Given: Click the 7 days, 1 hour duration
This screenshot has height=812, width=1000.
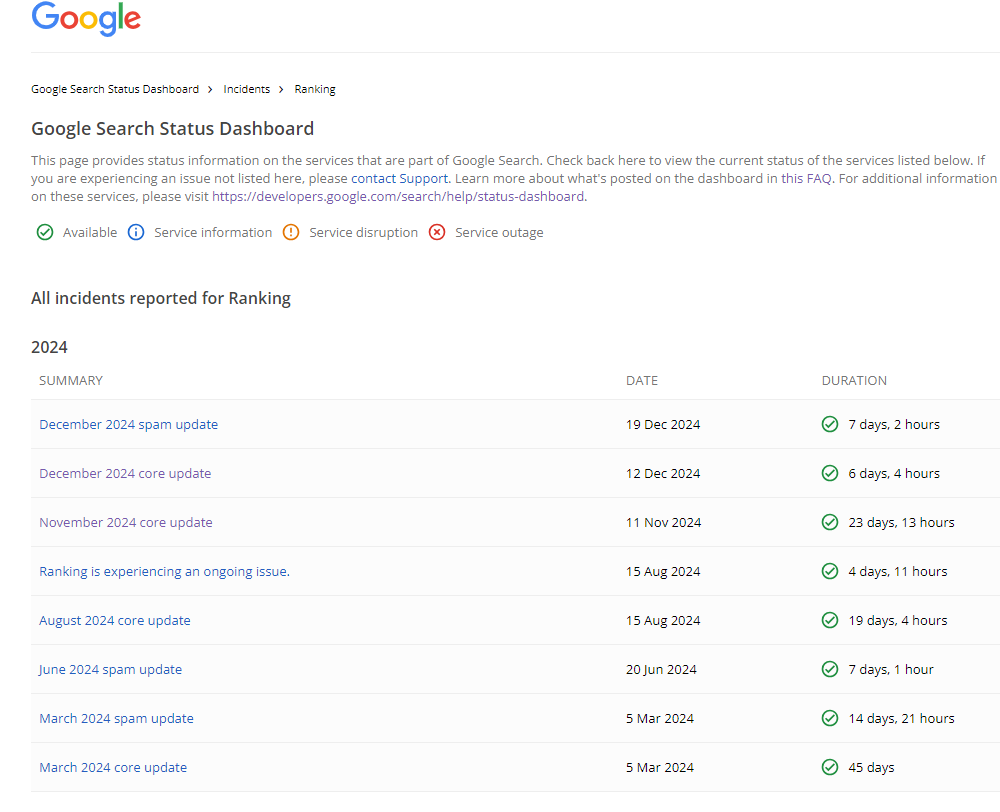Looking at the screenshot, I should 891,669.
